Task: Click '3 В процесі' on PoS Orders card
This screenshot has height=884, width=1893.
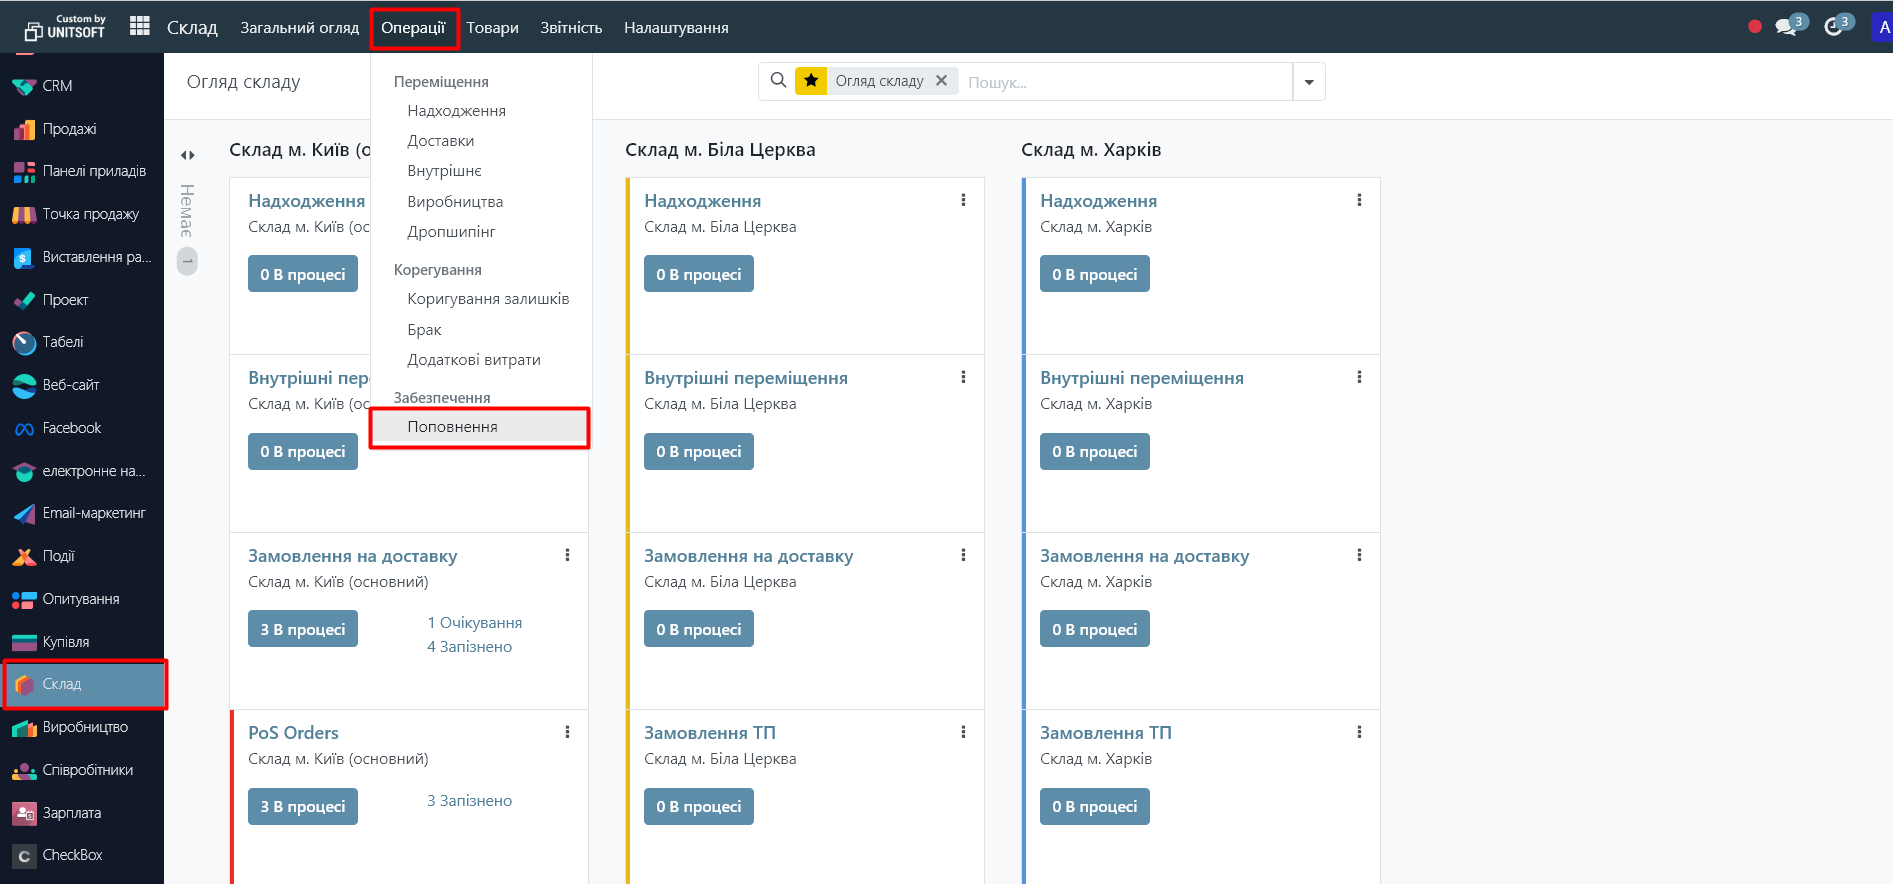Action: pos(302,807)
